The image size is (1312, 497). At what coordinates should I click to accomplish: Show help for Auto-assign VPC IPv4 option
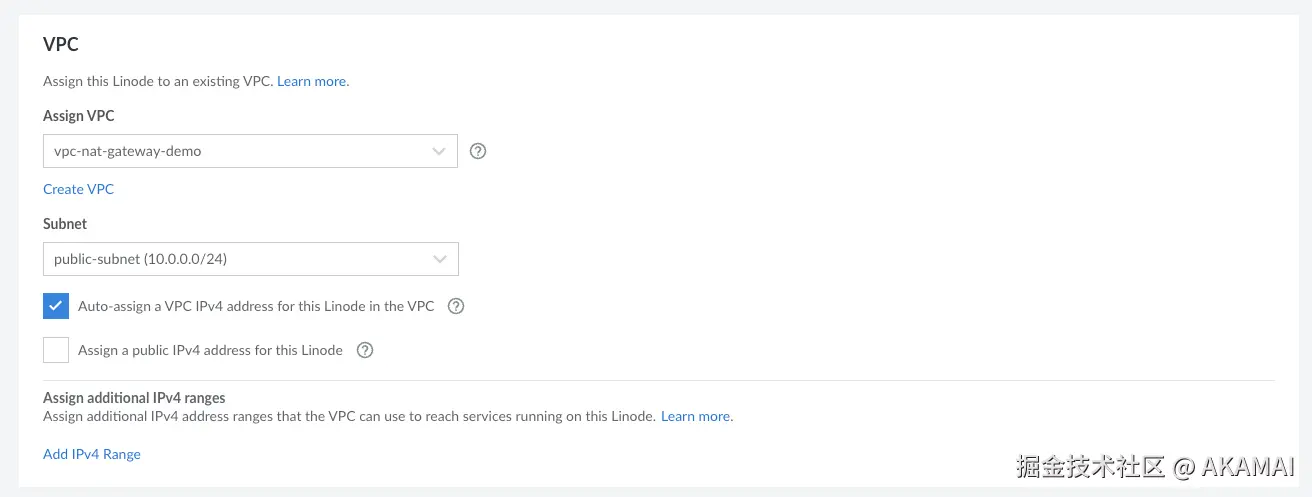click(x=456, y=306)
